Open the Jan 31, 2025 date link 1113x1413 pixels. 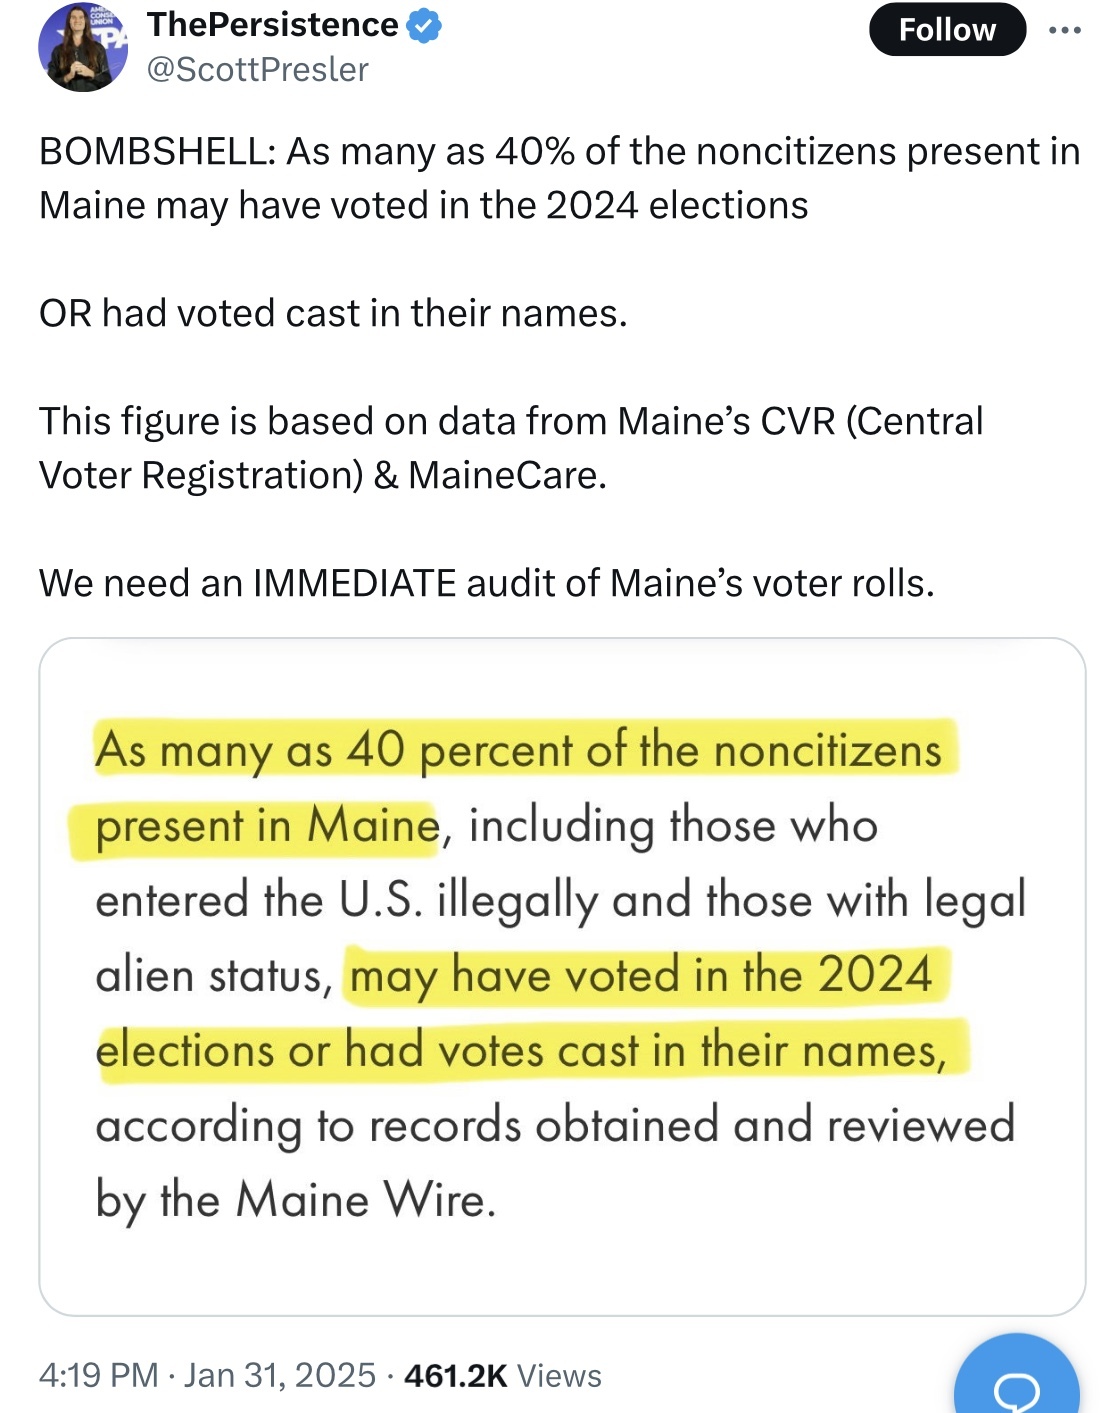pyautogui.click(x=279, y=1375)
